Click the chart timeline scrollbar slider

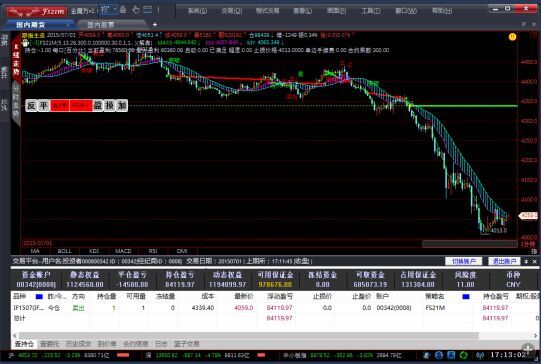470,244
